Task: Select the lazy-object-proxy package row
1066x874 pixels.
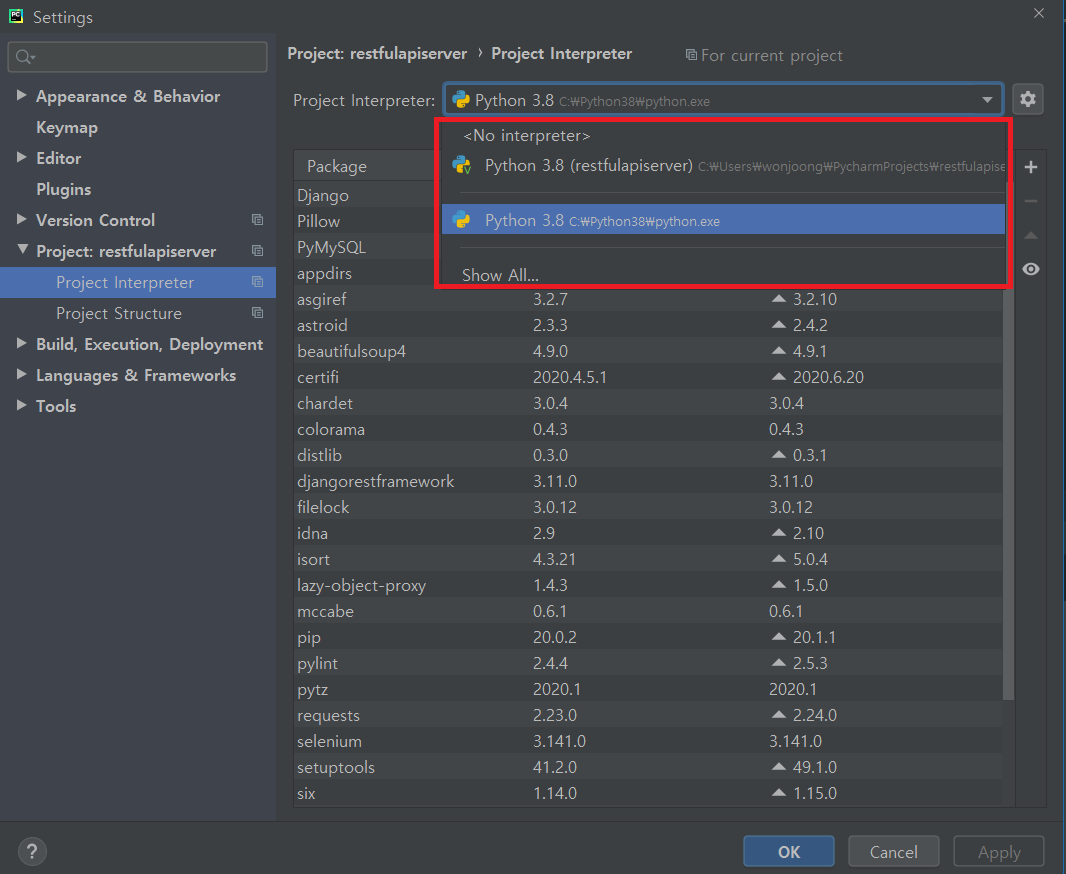Action: coord(649,585)
